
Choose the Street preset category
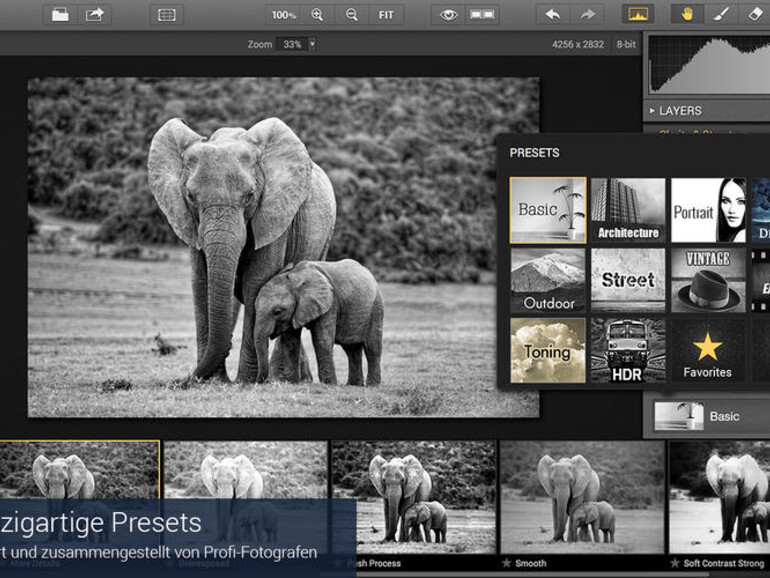click(x=628, y=280)
